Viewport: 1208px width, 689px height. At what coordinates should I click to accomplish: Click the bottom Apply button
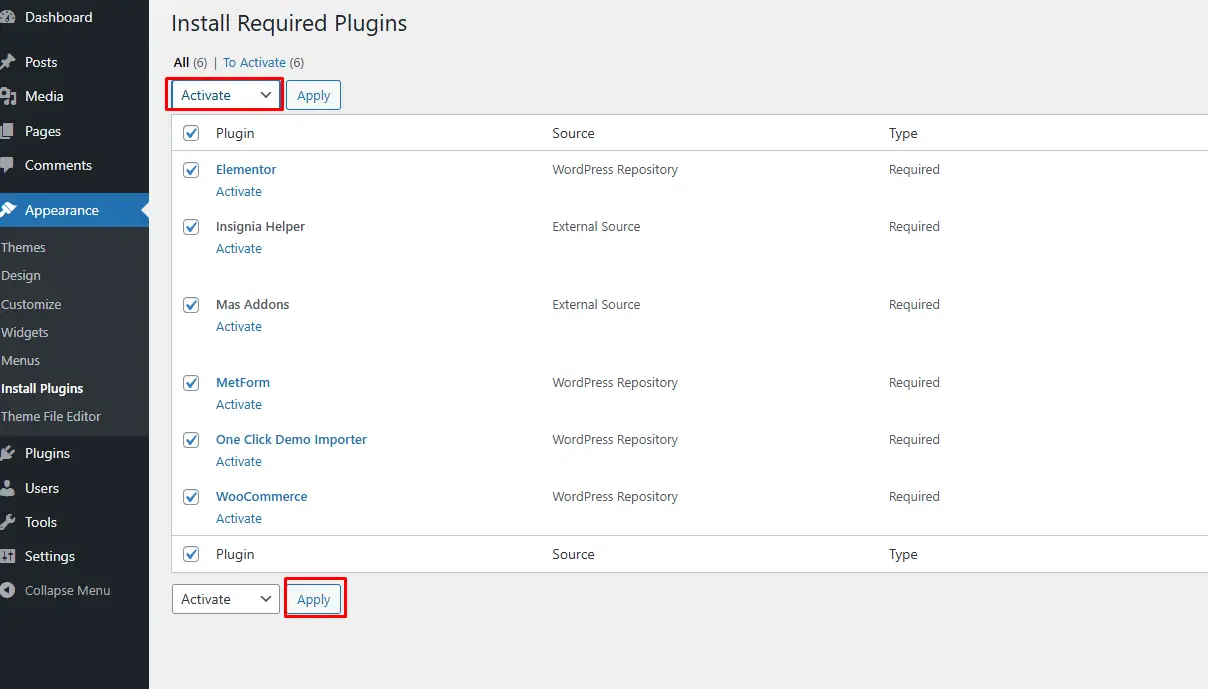(313, 599)
